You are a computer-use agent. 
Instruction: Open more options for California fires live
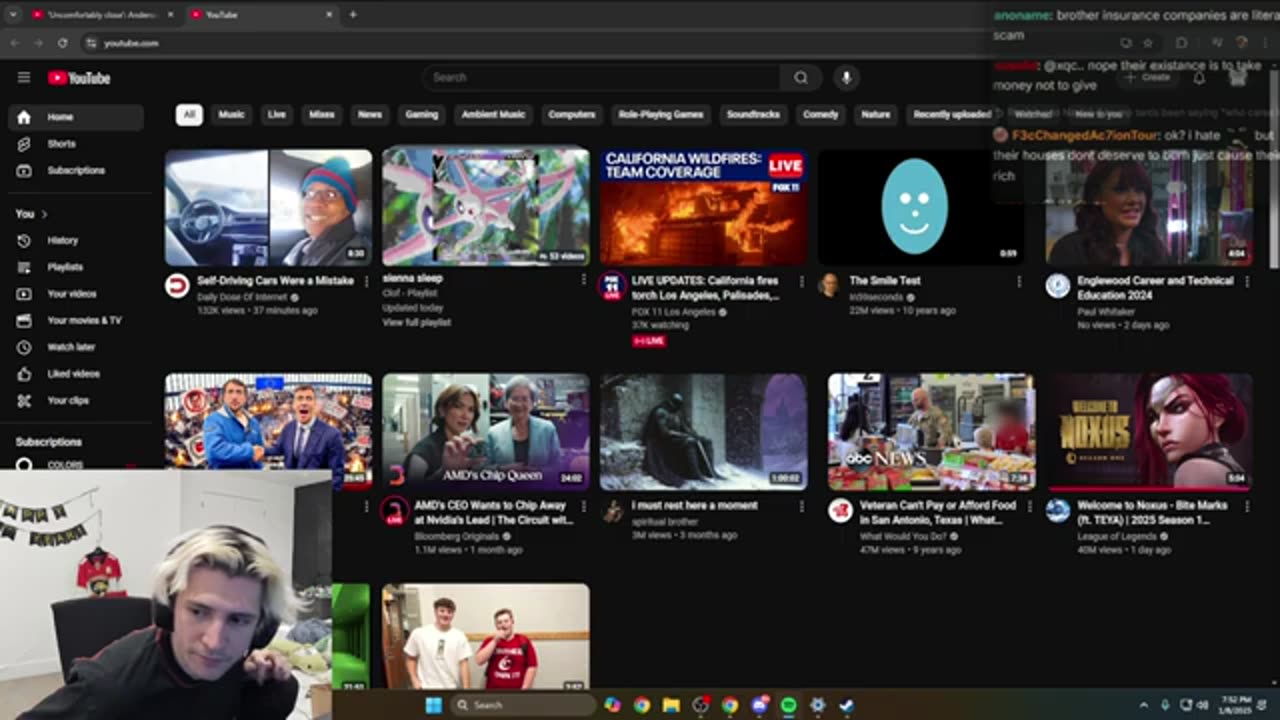tap(801, 282)
